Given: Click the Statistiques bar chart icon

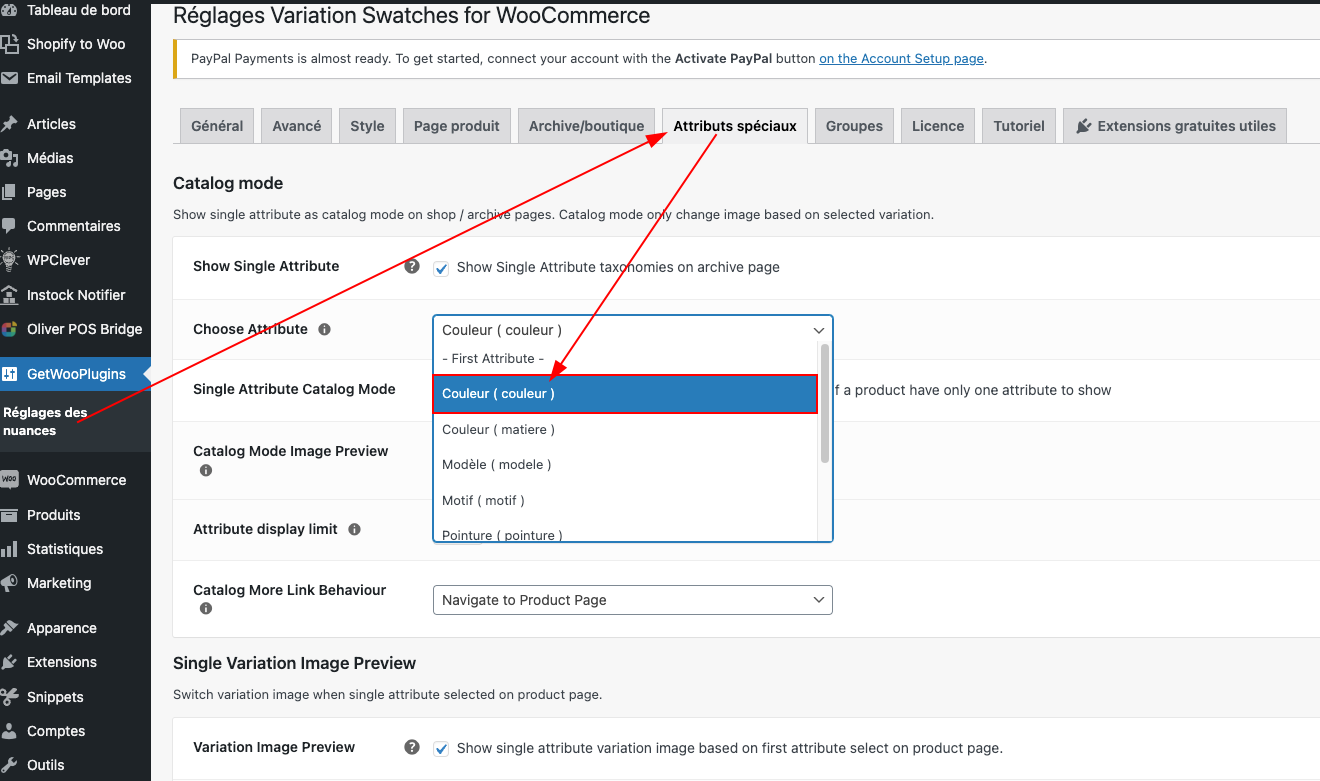Looking at the screenshot, I should [x=9, y=549].
